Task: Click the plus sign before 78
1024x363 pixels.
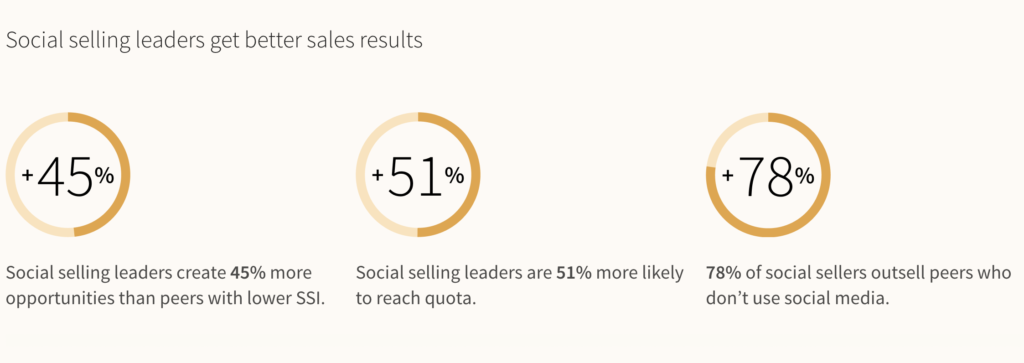Action: click(728, 176)
